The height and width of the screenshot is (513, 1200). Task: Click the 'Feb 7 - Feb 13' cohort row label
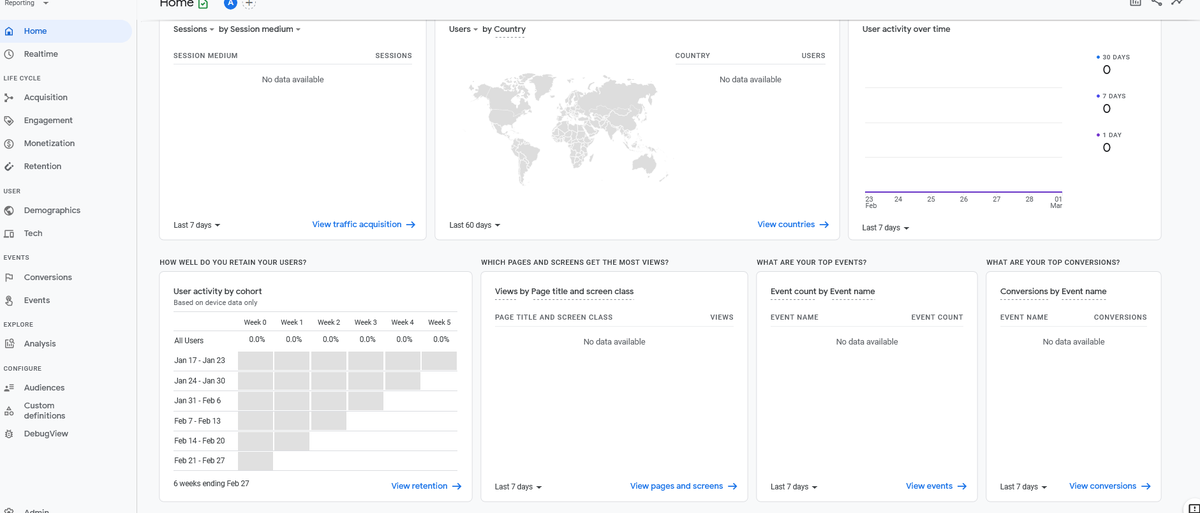197,421
